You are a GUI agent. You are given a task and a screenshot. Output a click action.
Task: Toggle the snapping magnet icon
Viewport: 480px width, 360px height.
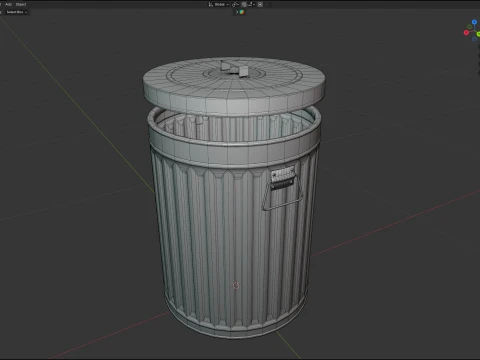(x=244, y=4)
